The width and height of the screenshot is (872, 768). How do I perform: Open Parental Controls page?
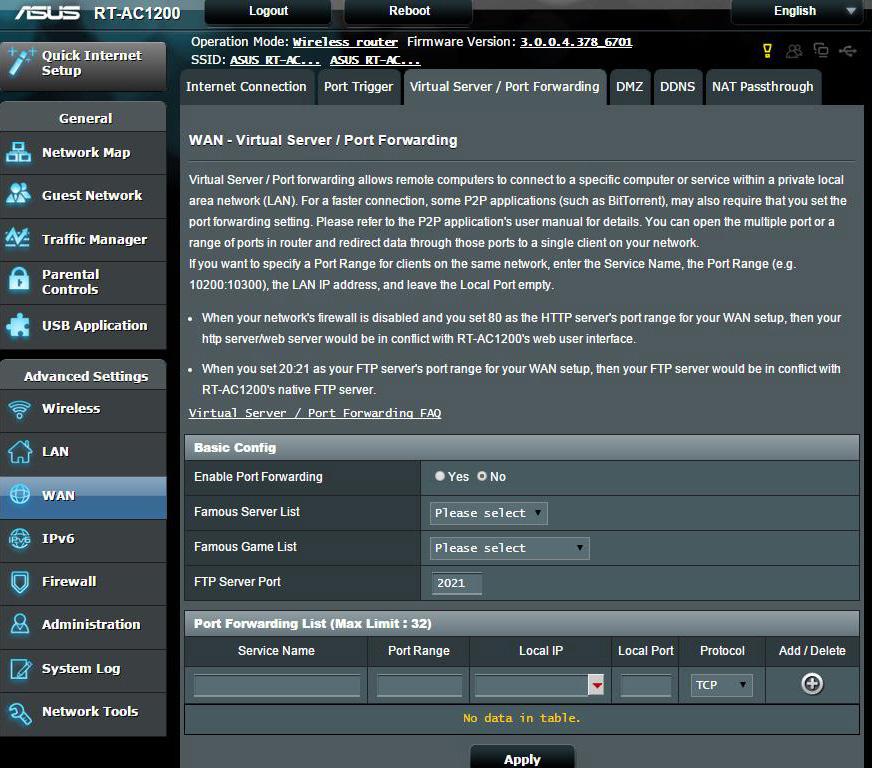(x=83, y=282)
